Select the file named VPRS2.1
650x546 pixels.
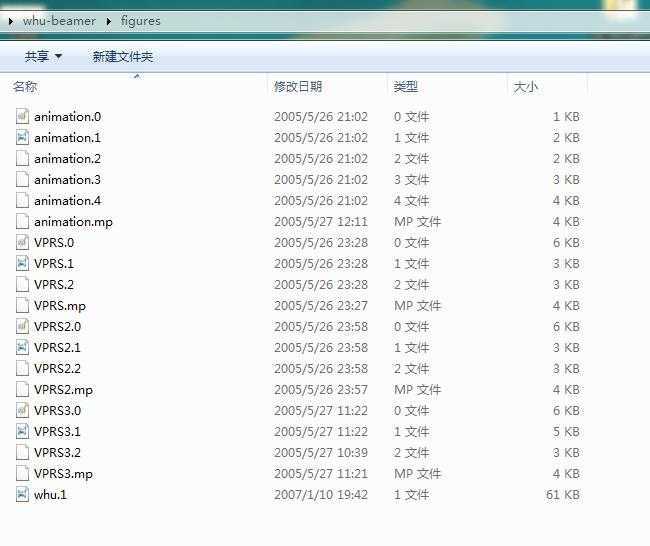tap(58, 347)
